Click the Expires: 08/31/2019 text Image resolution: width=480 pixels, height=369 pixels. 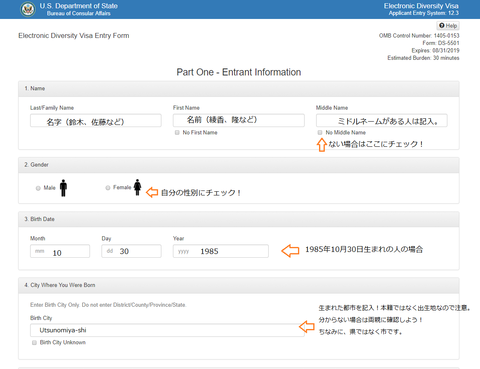435,51
